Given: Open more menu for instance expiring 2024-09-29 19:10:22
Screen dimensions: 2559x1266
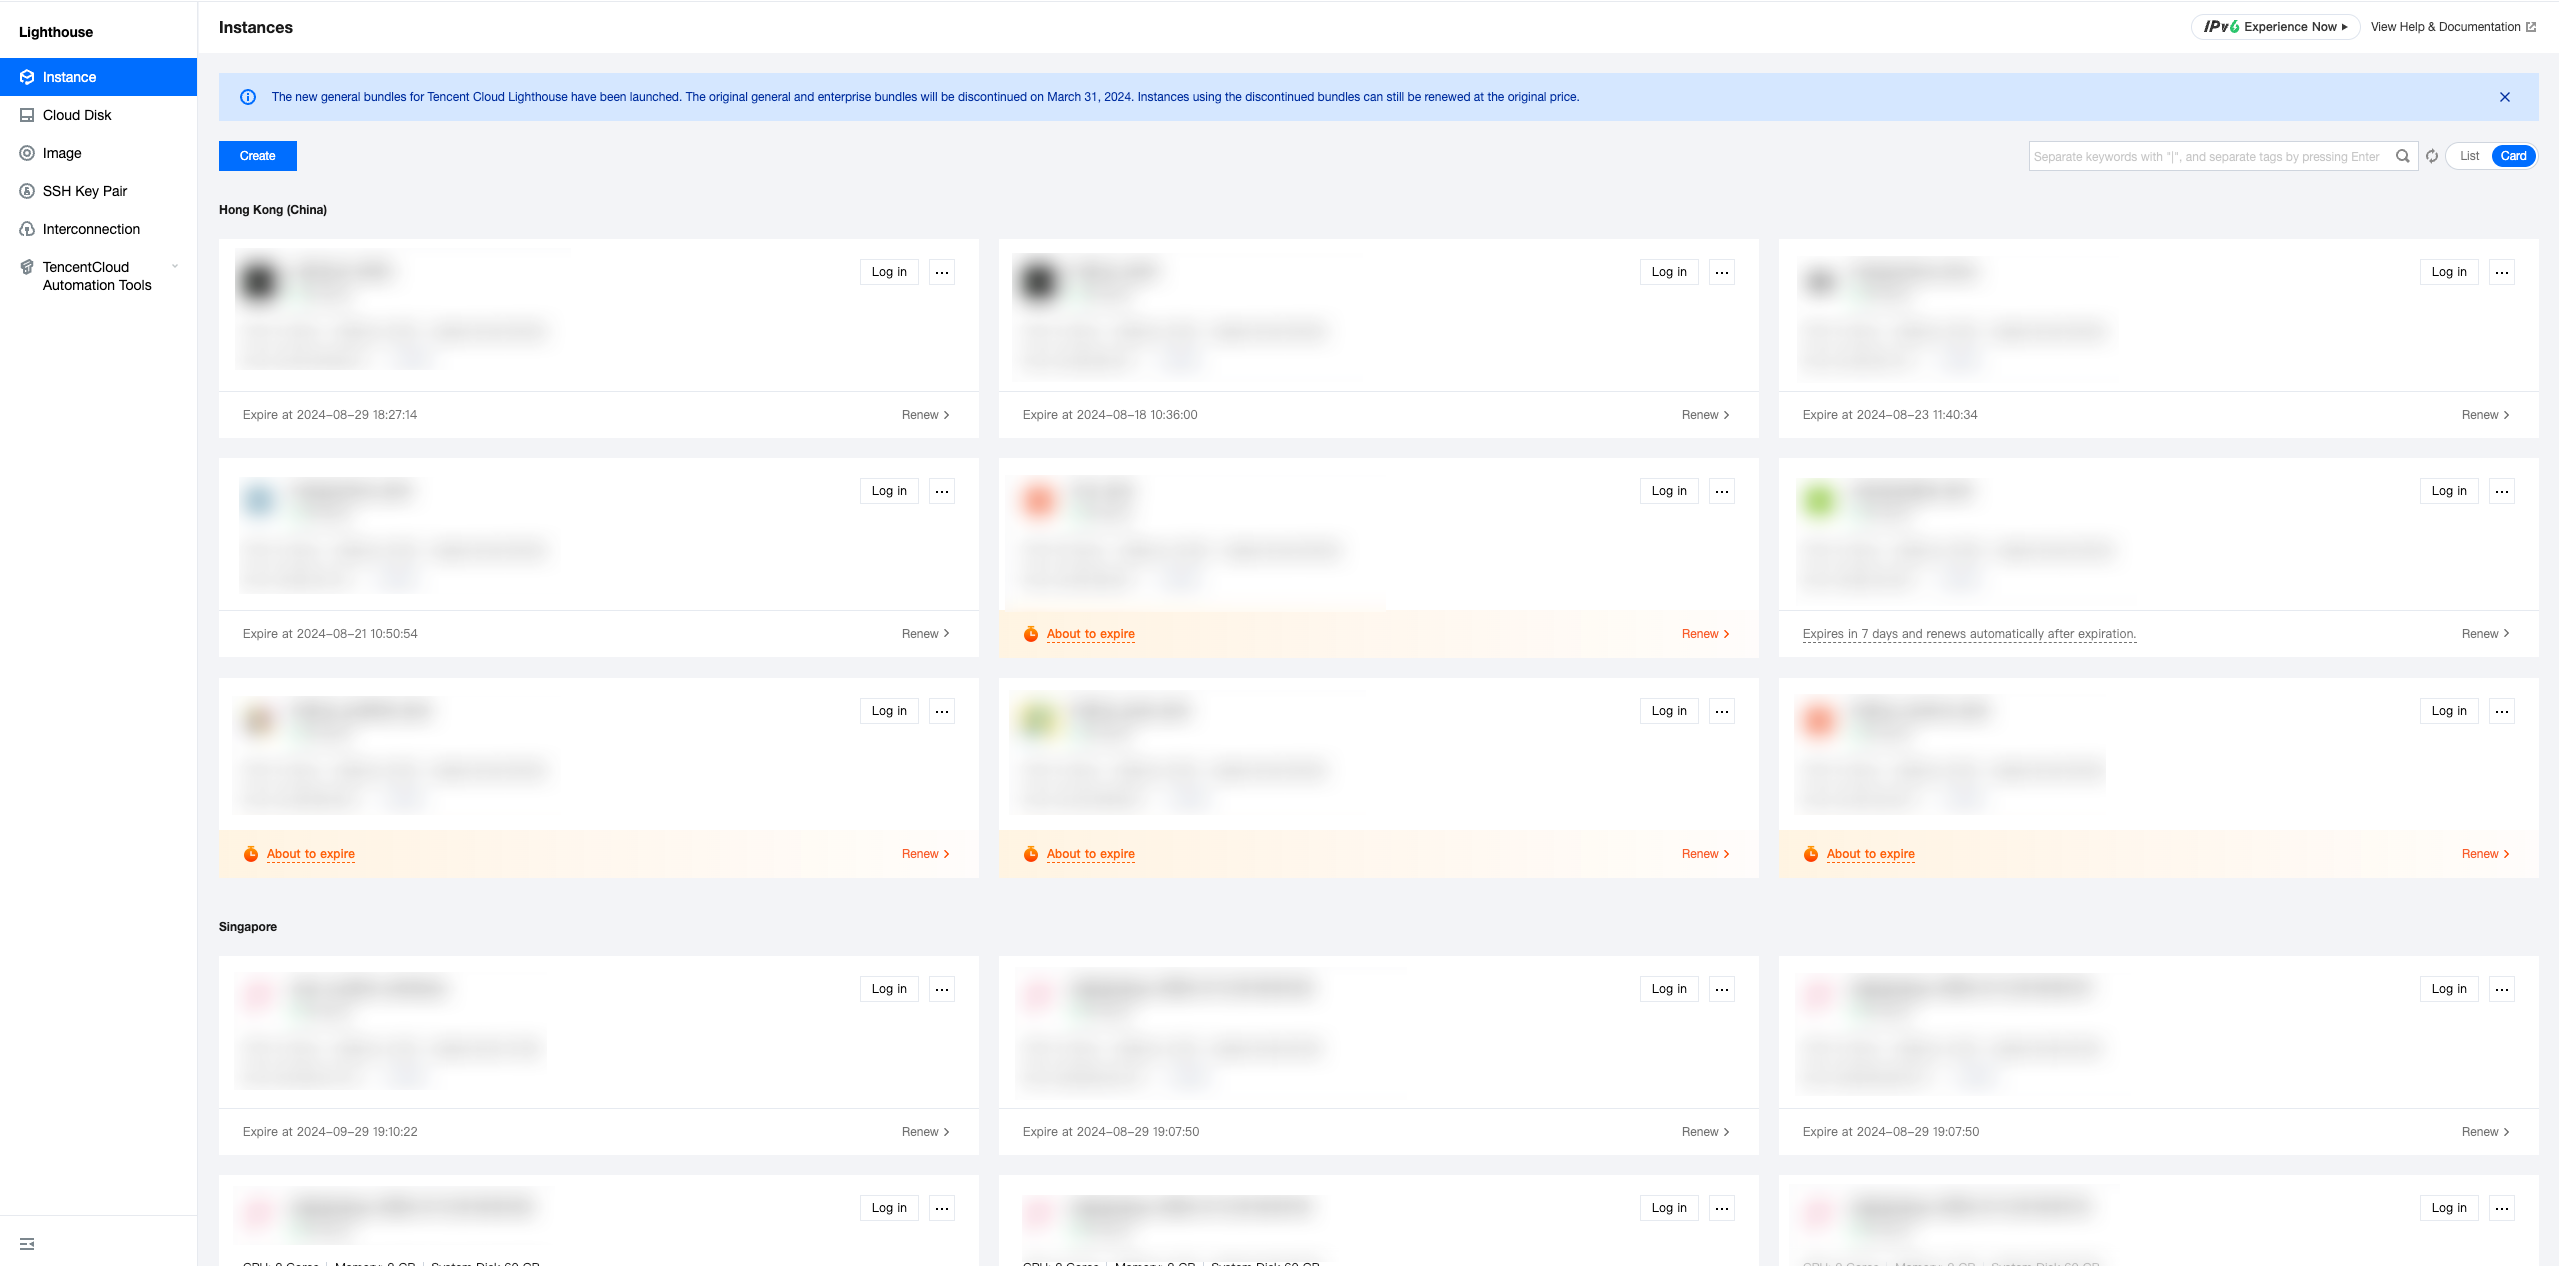Looking at the screenshot, I should click(942, 989).
